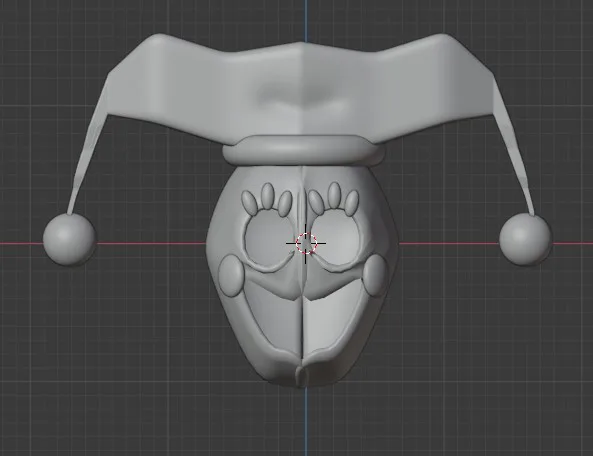Select the ring band under the hat
593x456 pixels.
point(303,150)
